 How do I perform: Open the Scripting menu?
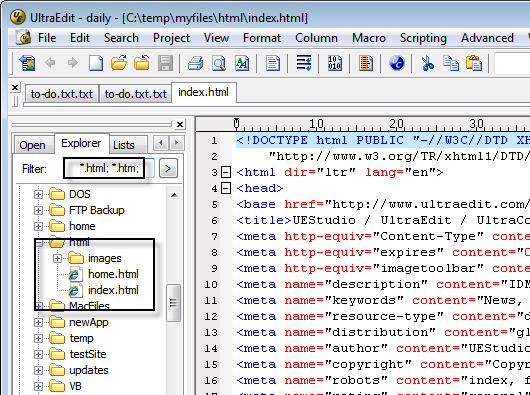click(x=423, y=38)
